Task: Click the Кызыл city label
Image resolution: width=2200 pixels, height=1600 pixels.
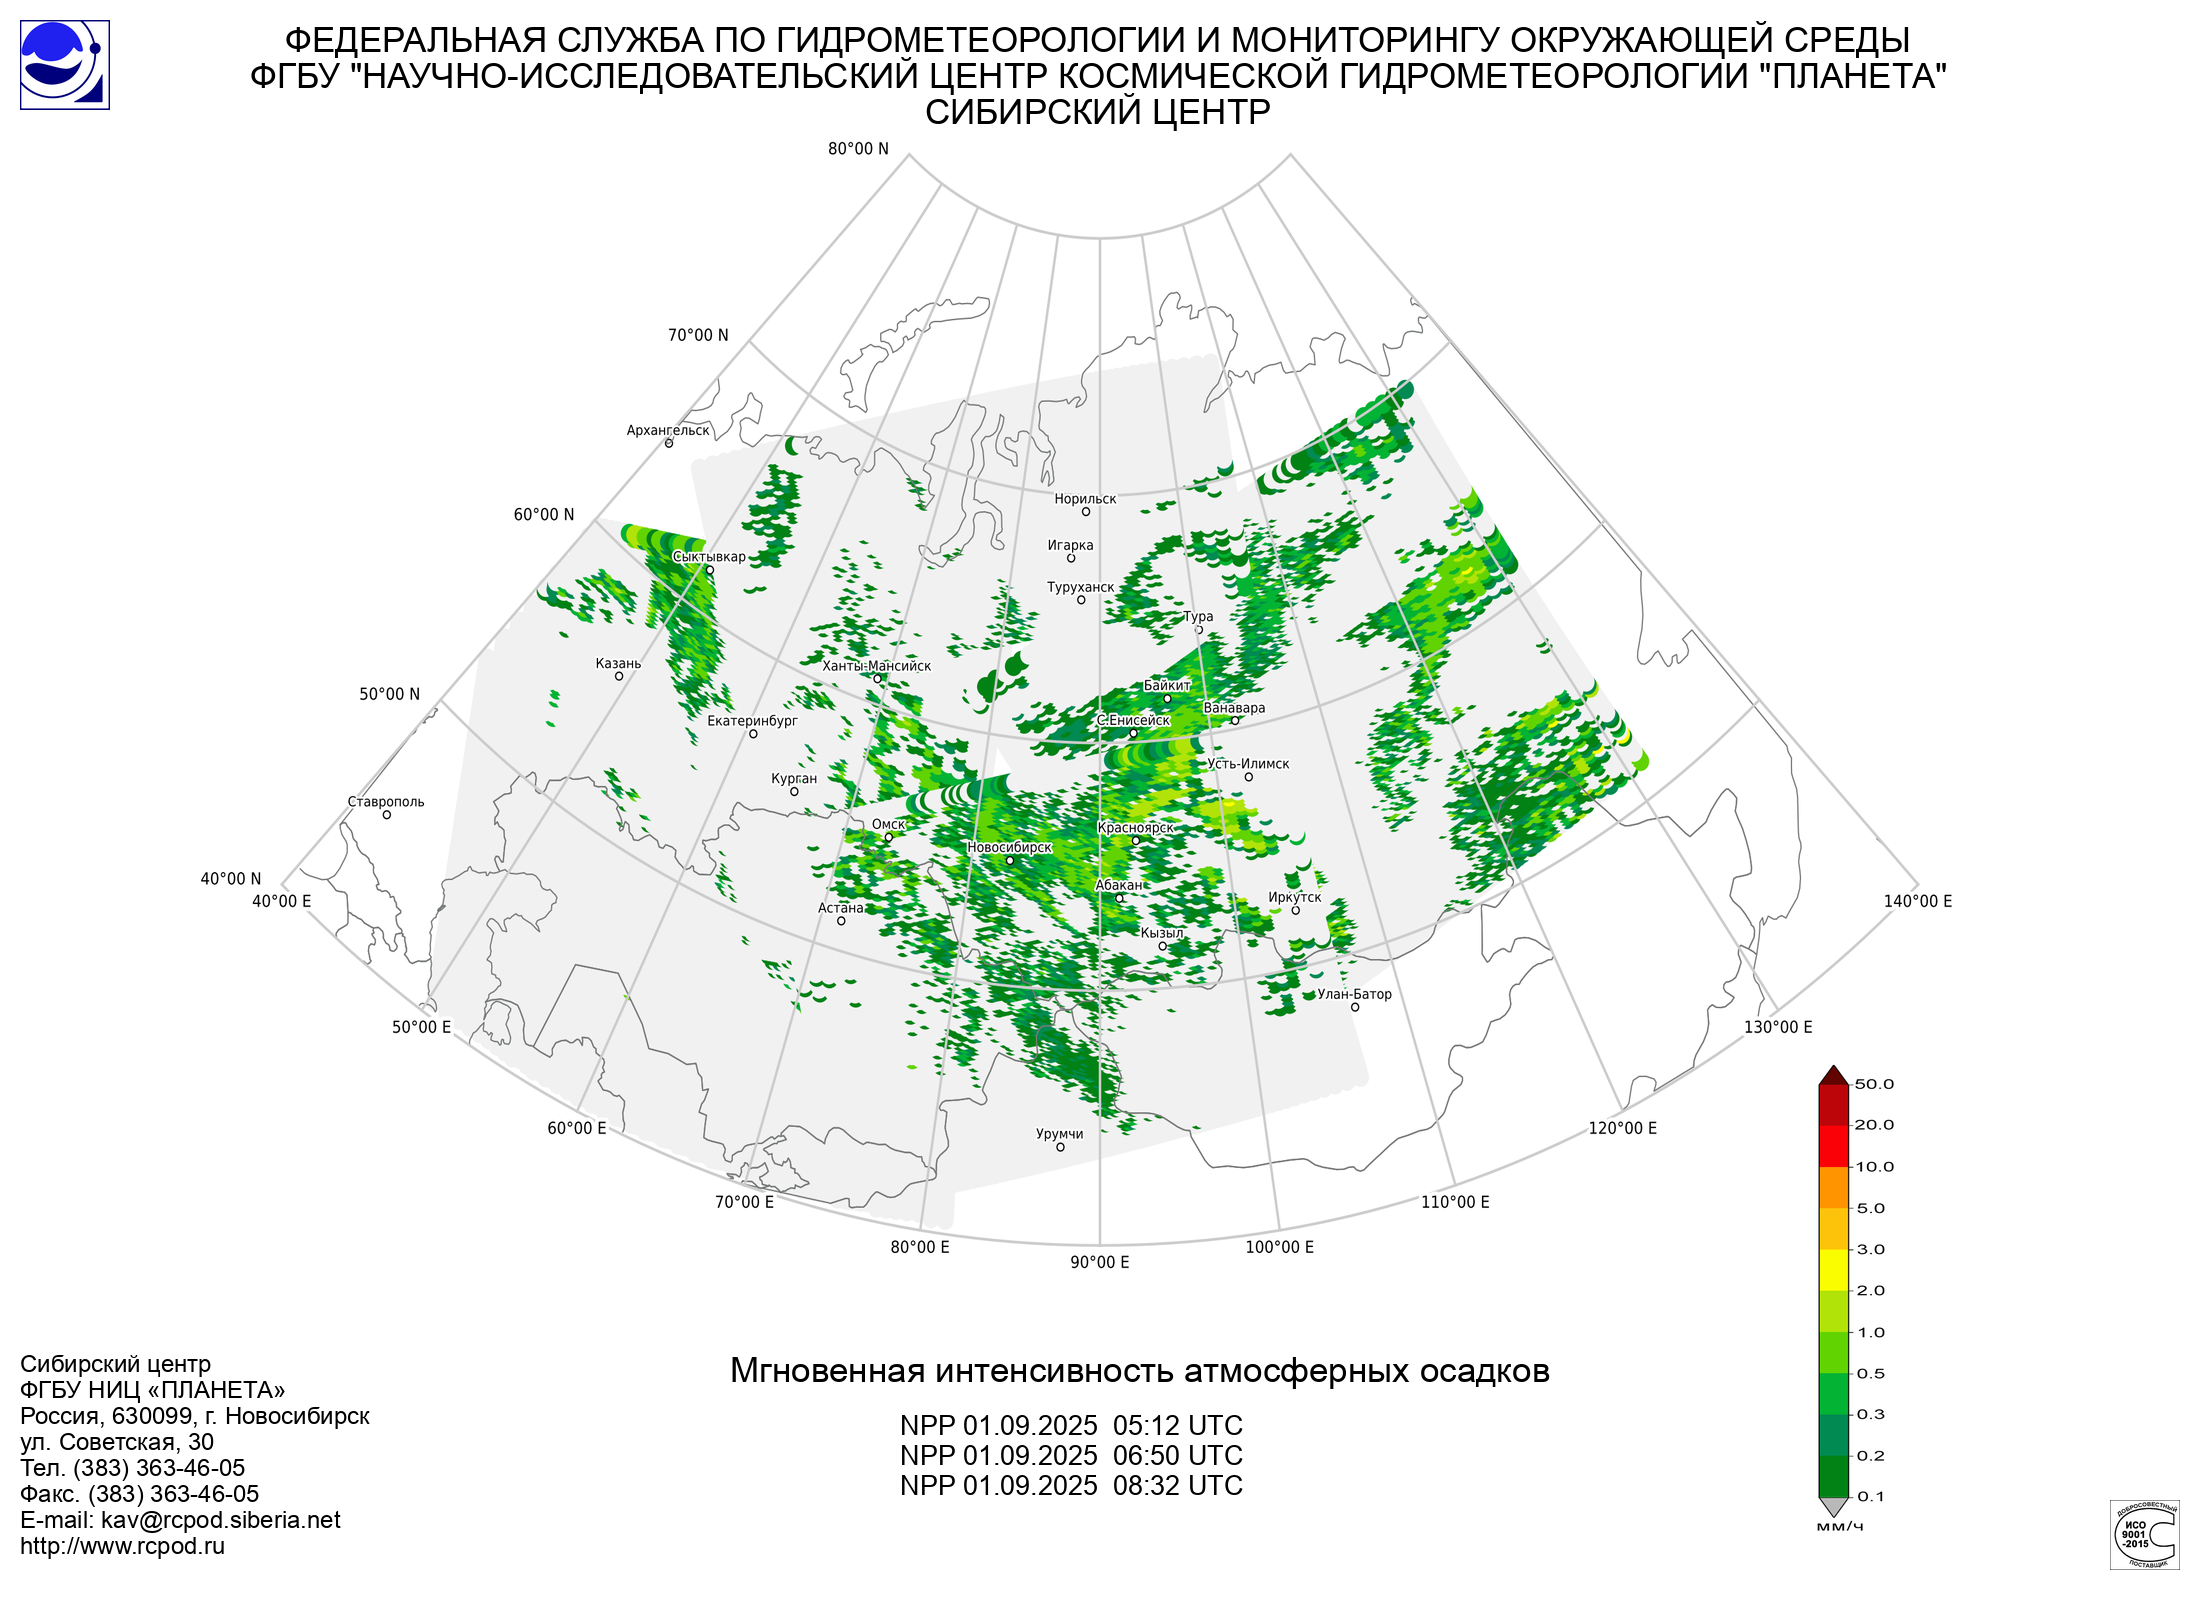Action: pyautogui.click(x=1162, y=933)
